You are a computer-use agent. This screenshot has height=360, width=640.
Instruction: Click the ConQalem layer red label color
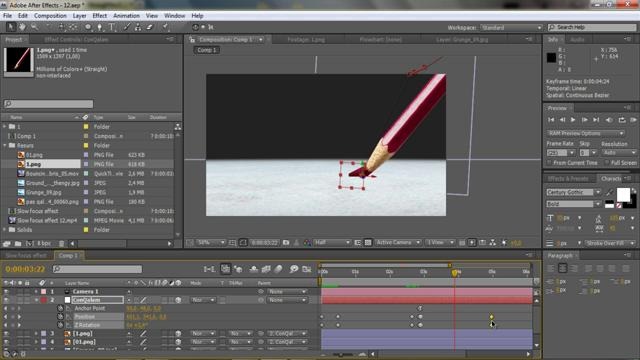tap(43, 300)
